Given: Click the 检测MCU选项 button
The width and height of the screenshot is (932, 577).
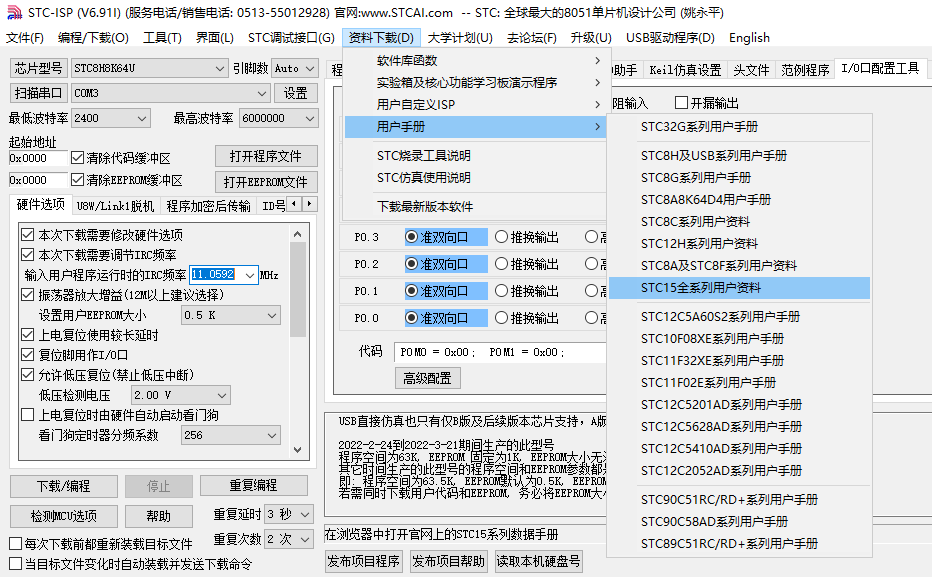Looking at the screenshot, I should point(64,516).
